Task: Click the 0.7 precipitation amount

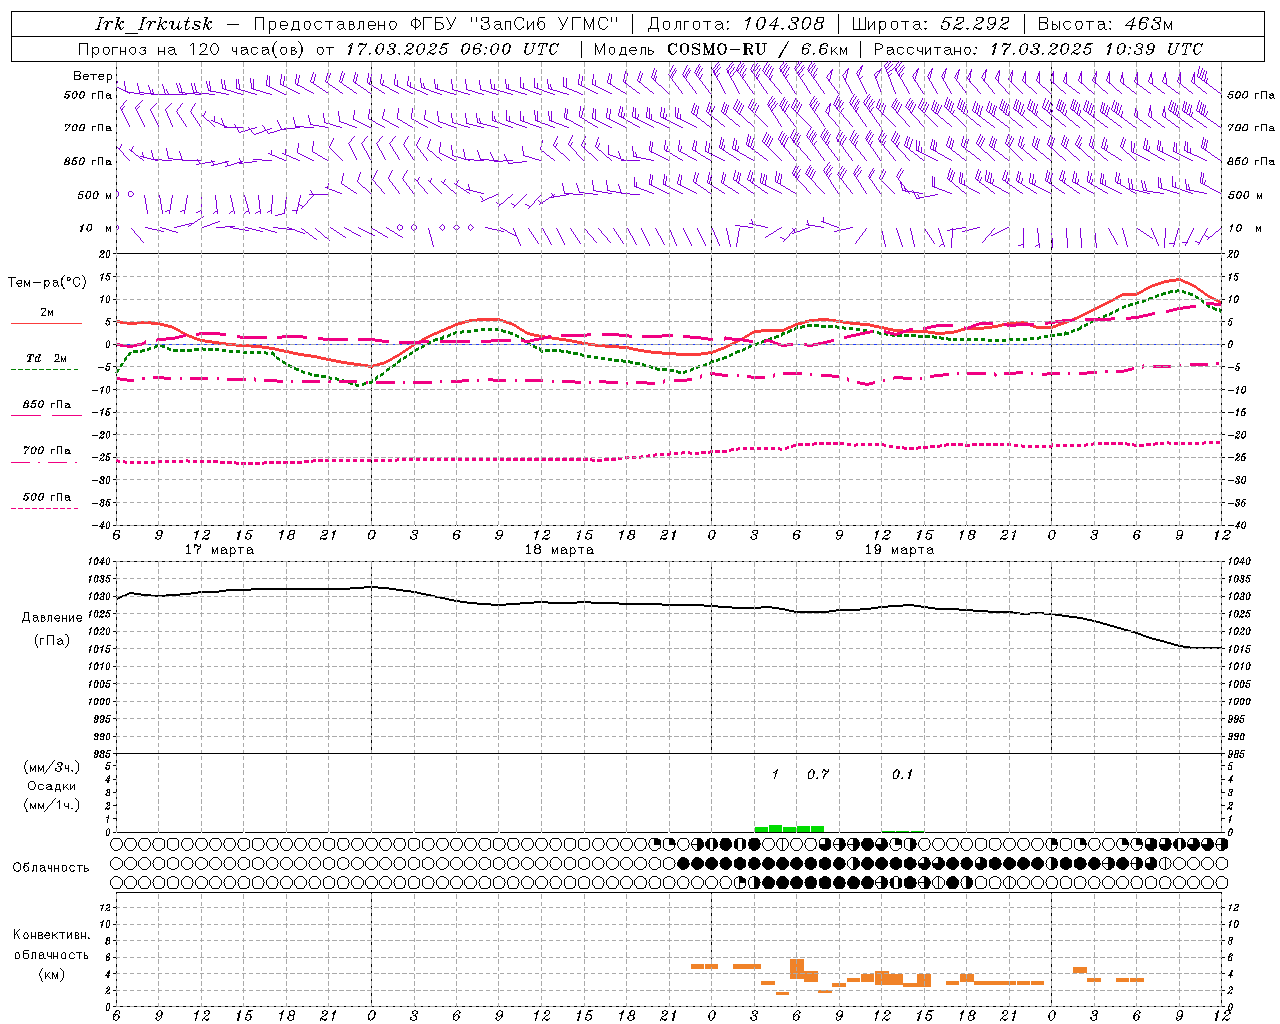Action: [818, 774]
